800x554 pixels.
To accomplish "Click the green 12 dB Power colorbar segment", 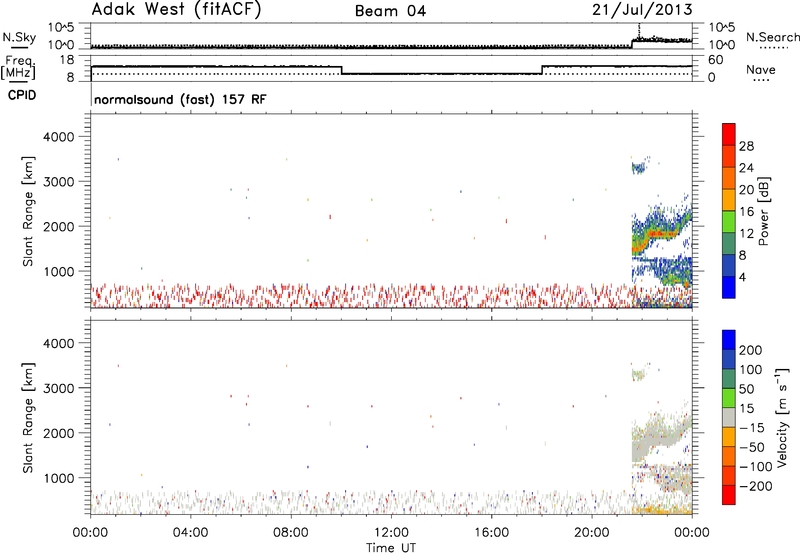I will (729, 221).
